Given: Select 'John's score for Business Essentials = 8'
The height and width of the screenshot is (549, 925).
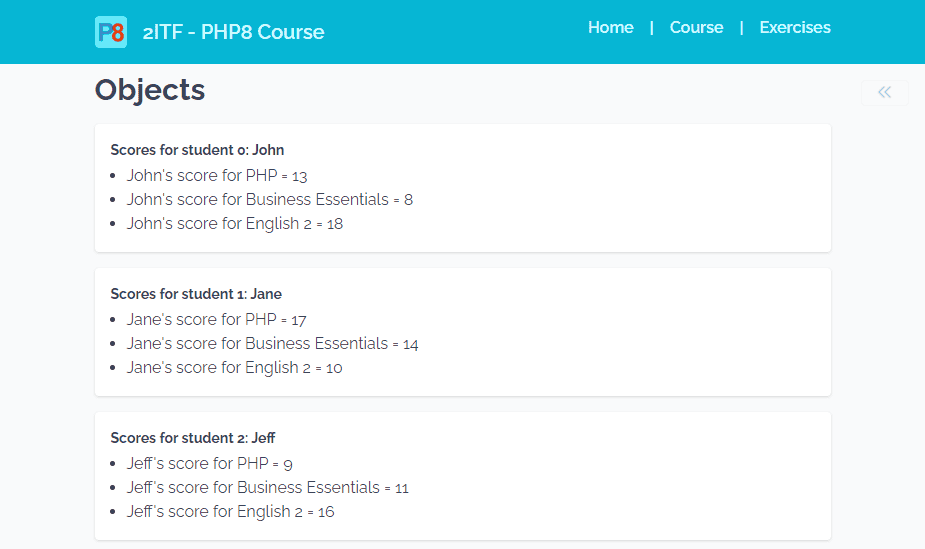Looking at the screenshot, I should coord(270,200).
